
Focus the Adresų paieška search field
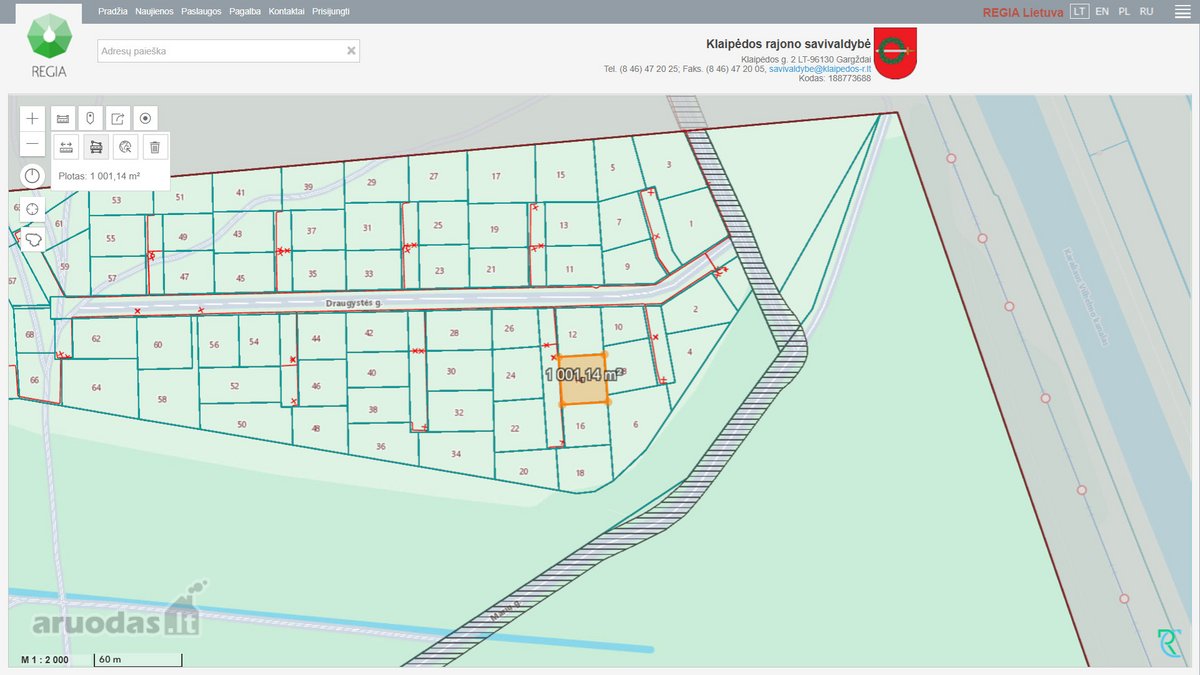click(228, 51)
